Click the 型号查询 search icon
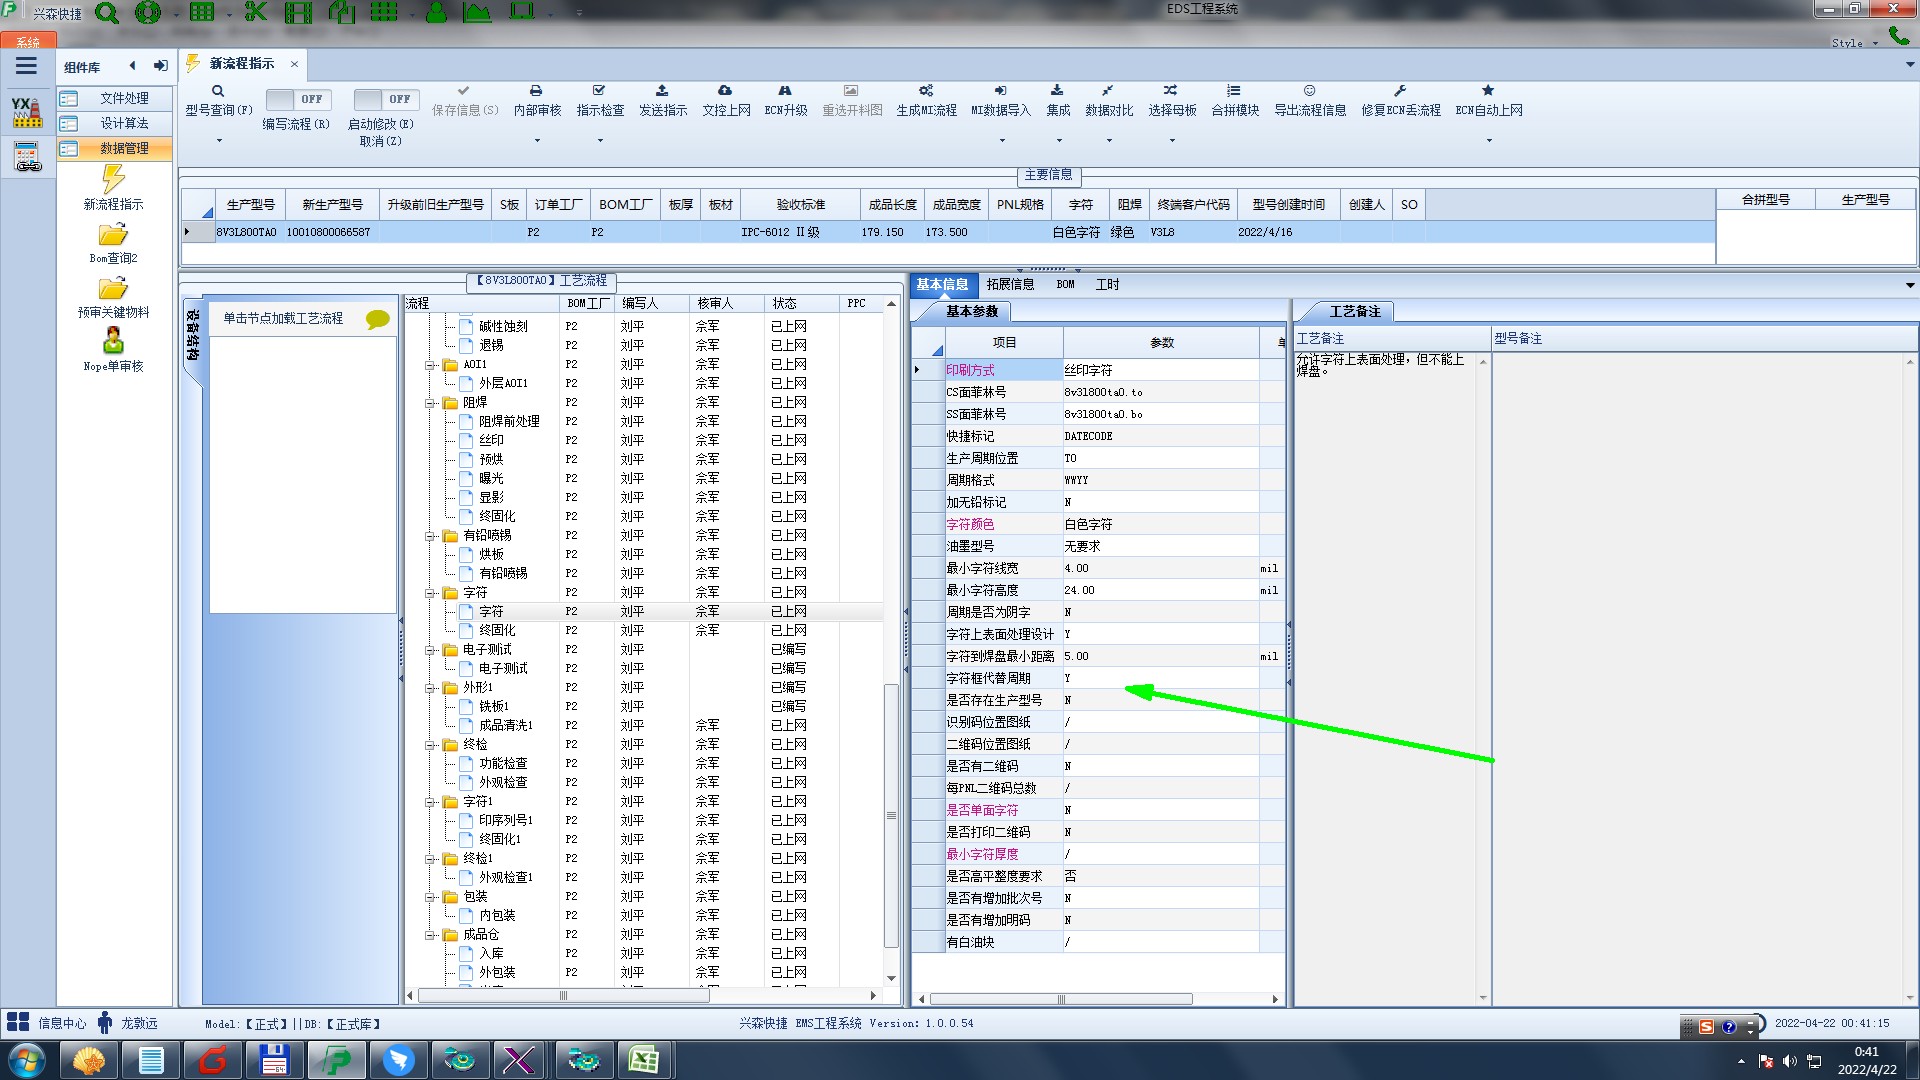 click(x=218, y=91)
